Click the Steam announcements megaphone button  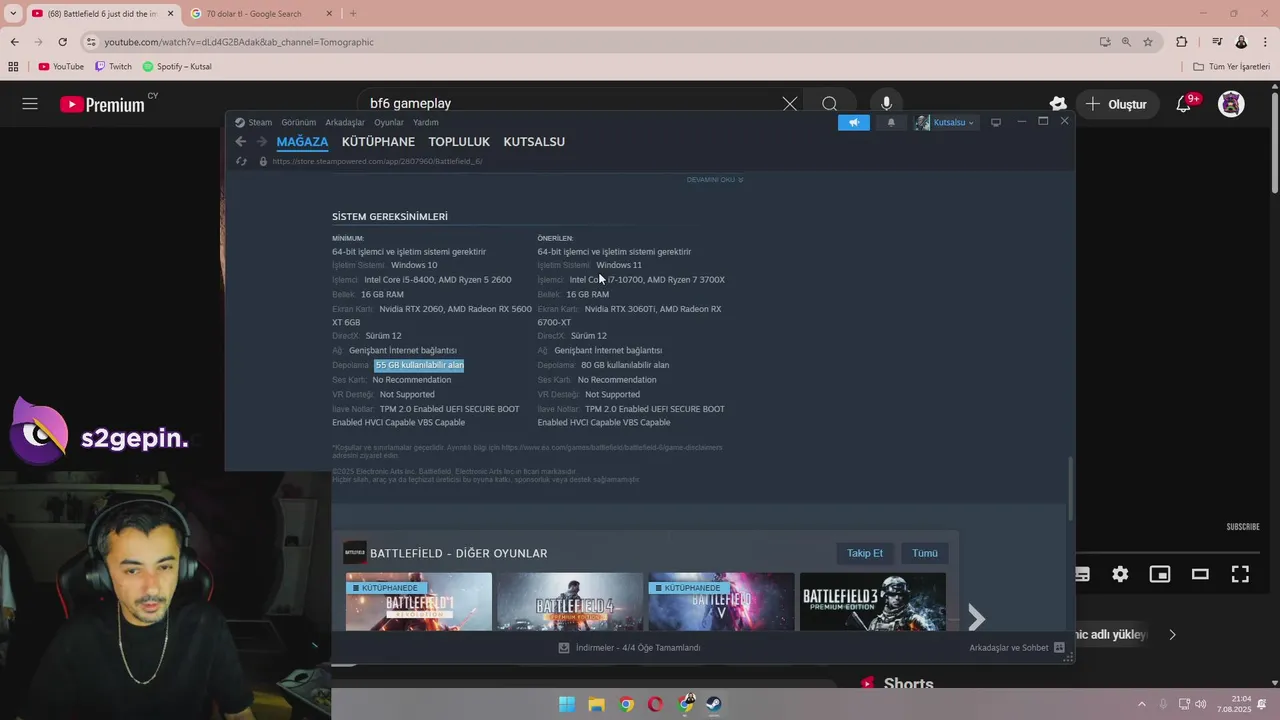[x=854, y=122]
